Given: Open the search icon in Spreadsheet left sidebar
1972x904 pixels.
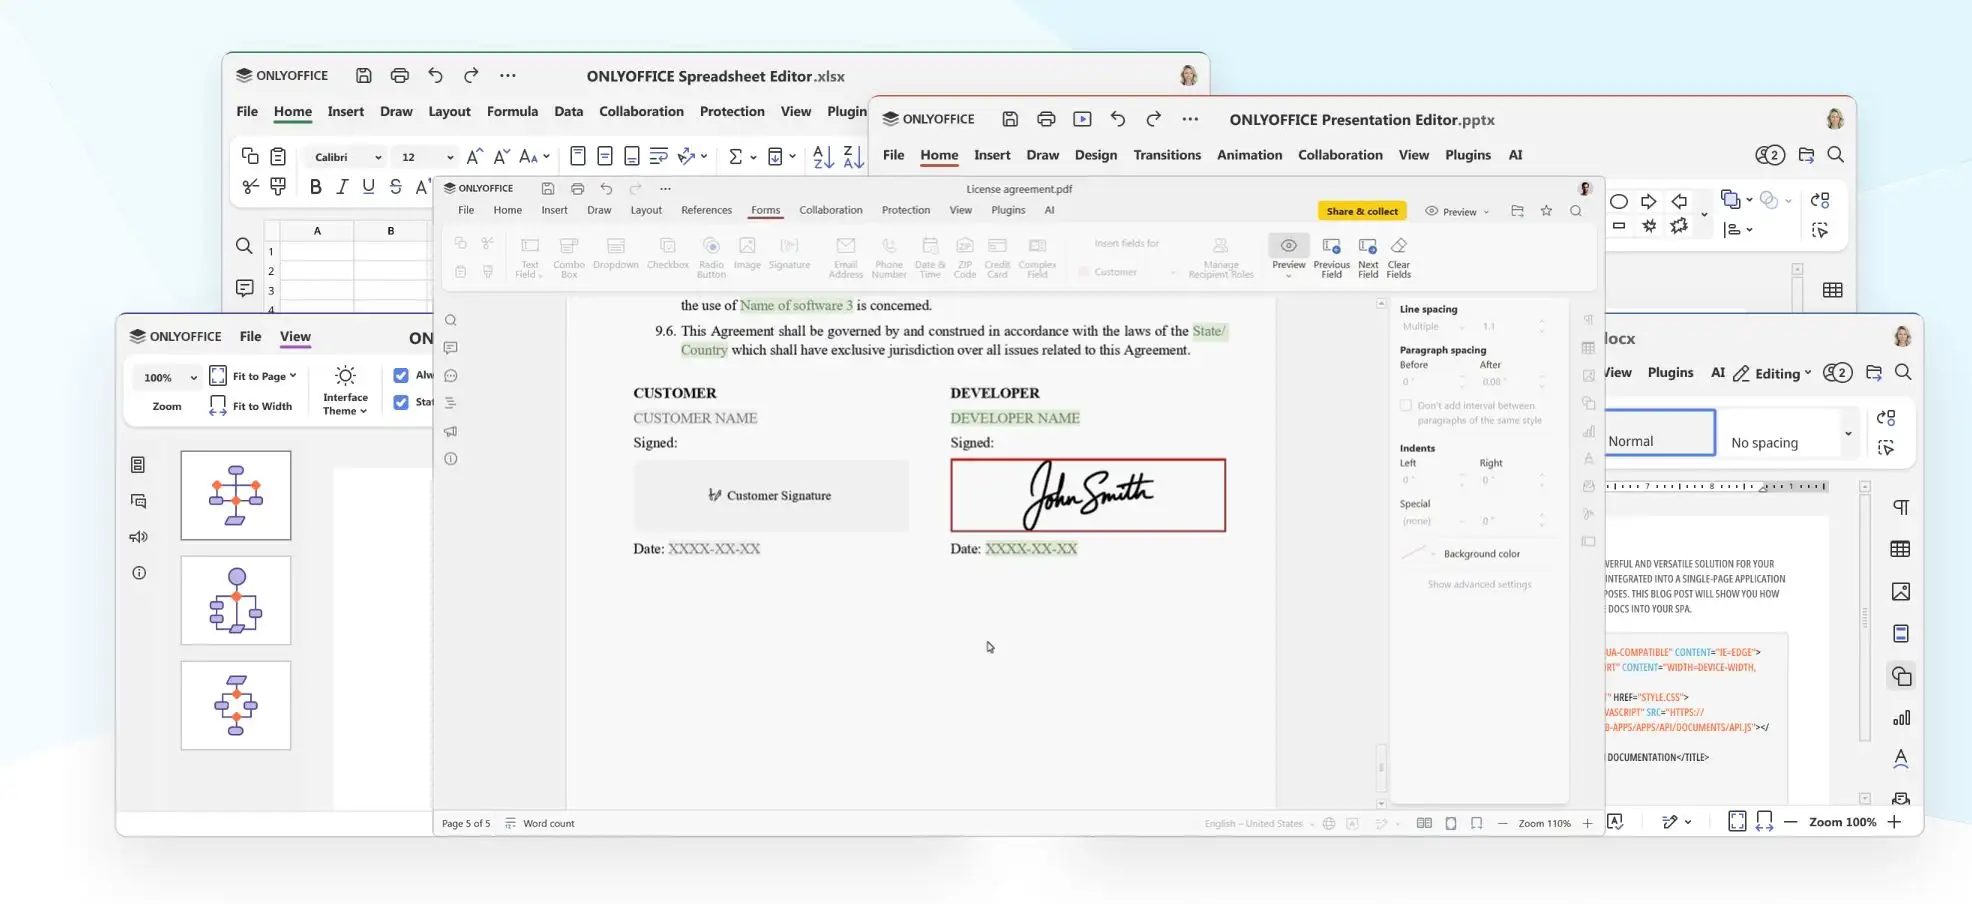Looking at the screenshot, I should [244, 246].
